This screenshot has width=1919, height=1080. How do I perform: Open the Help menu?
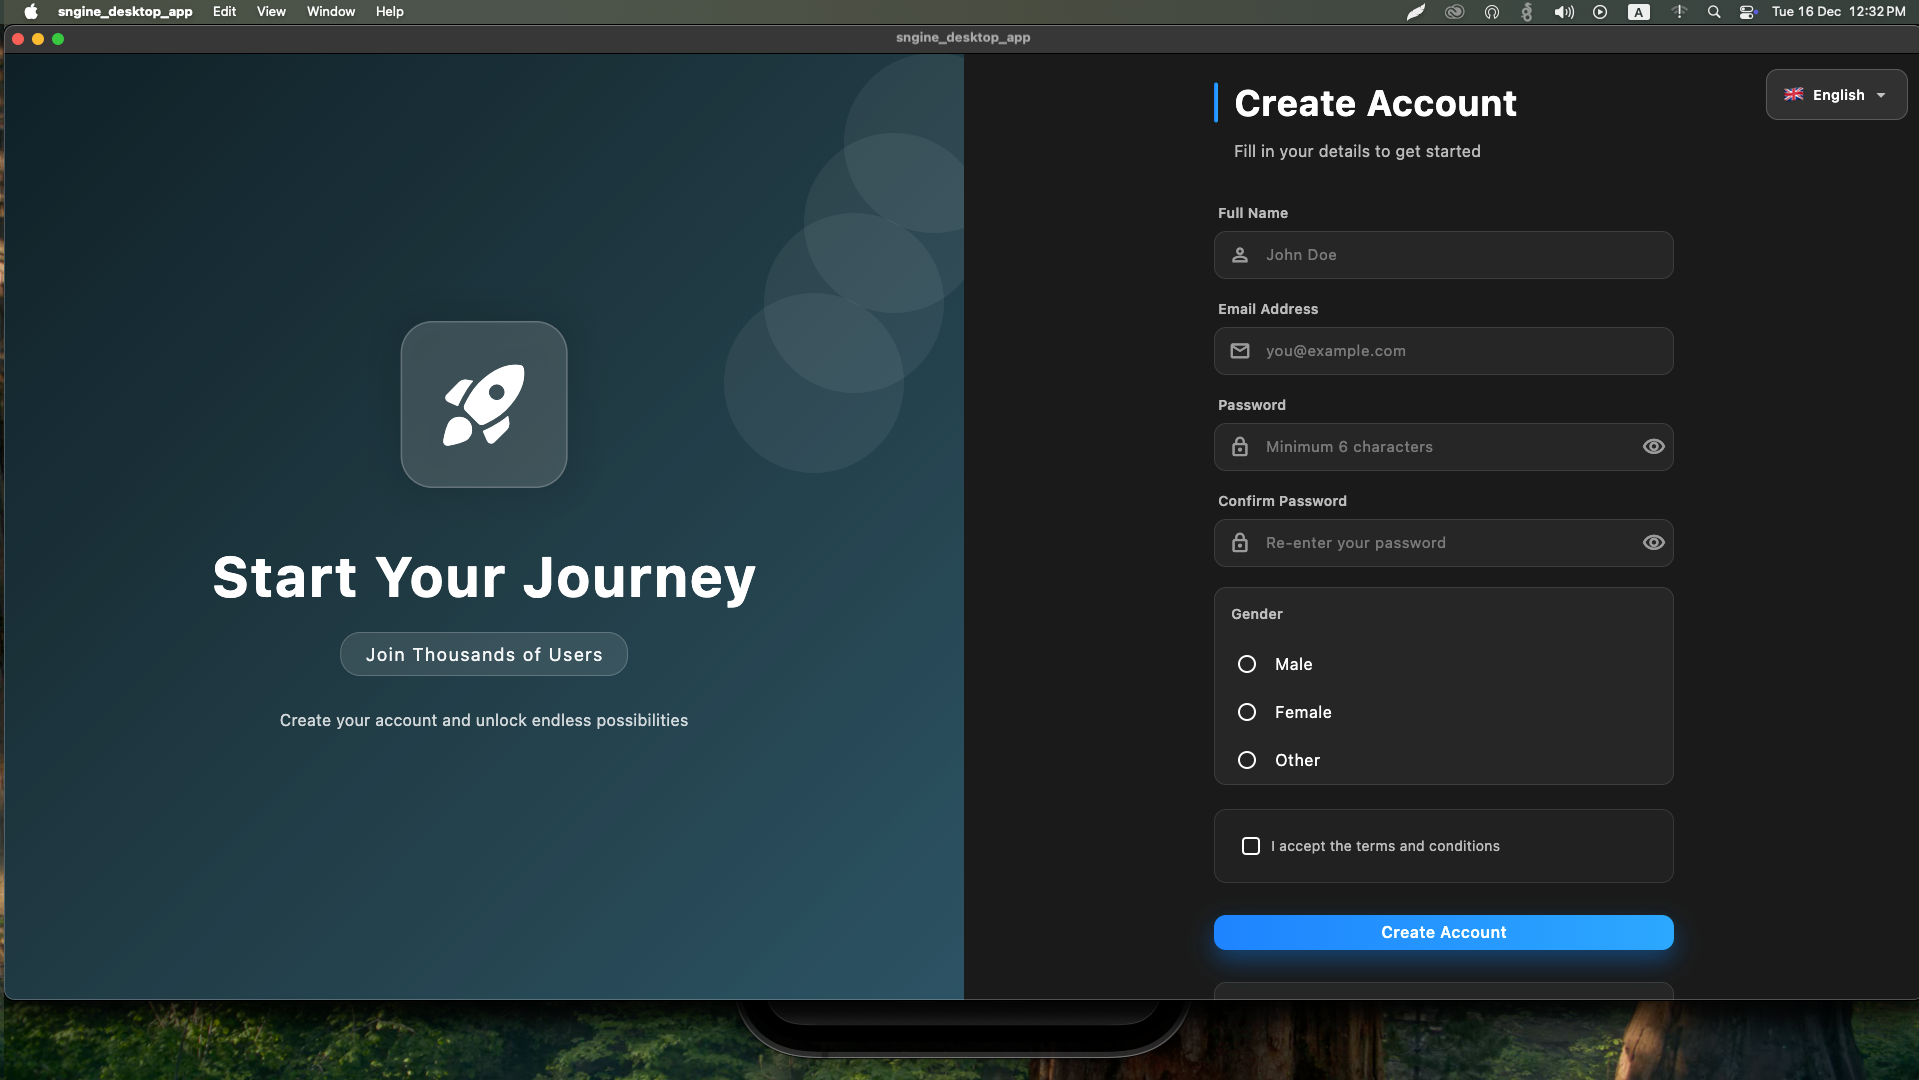(389, 11)
